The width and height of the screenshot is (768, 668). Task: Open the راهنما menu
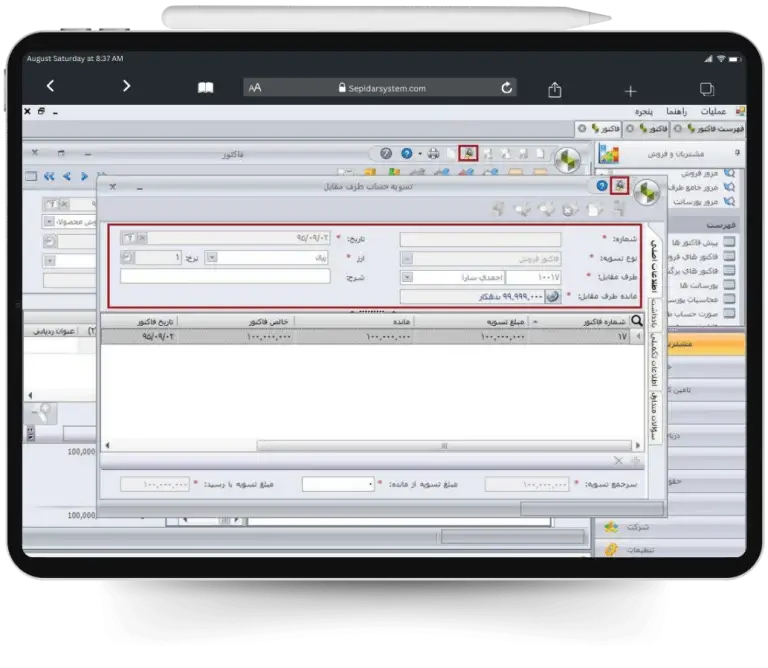click(x=676, y=112)
